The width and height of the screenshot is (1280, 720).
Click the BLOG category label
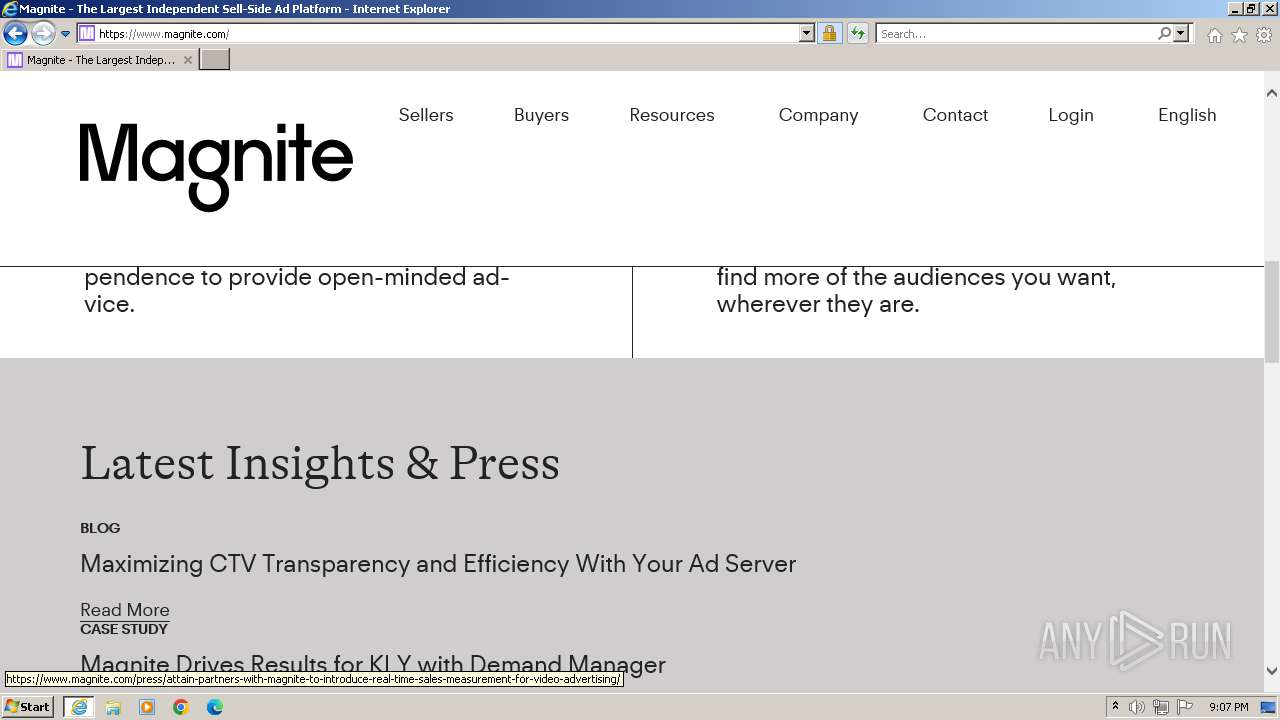click(x=100, y=528)
